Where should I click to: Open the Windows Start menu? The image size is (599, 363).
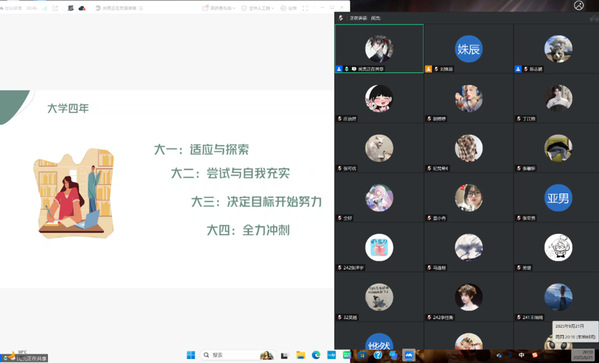[191, 355]
